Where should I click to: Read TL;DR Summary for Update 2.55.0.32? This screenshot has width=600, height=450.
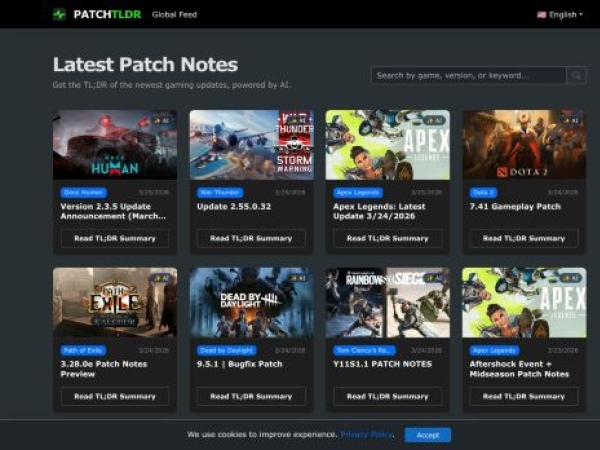point(251,238)
